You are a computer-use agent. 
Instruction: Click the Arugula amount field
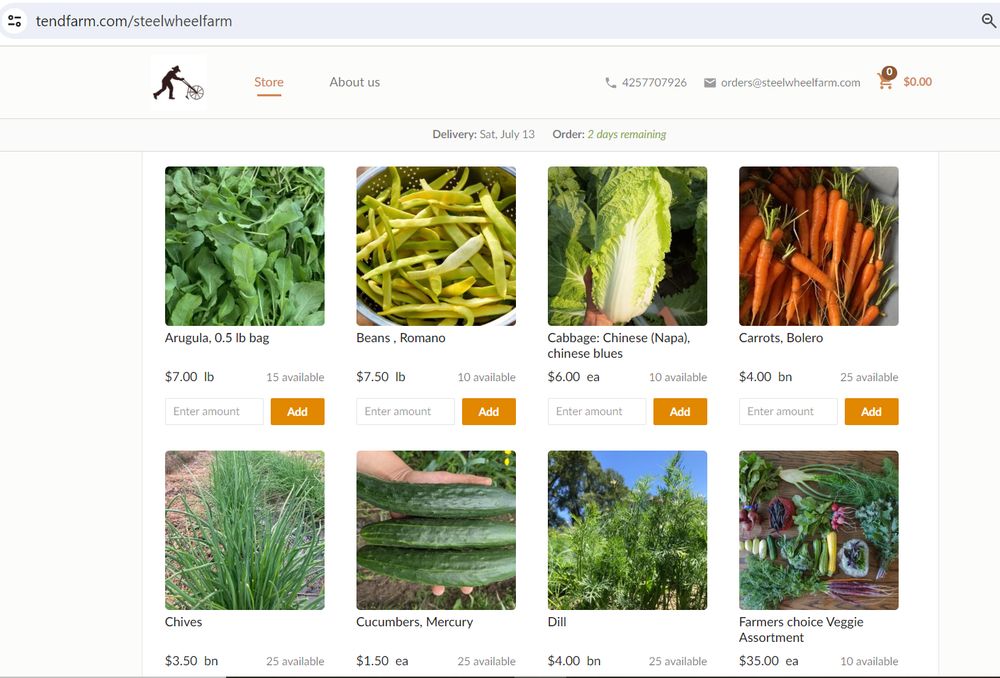point(214,411)
